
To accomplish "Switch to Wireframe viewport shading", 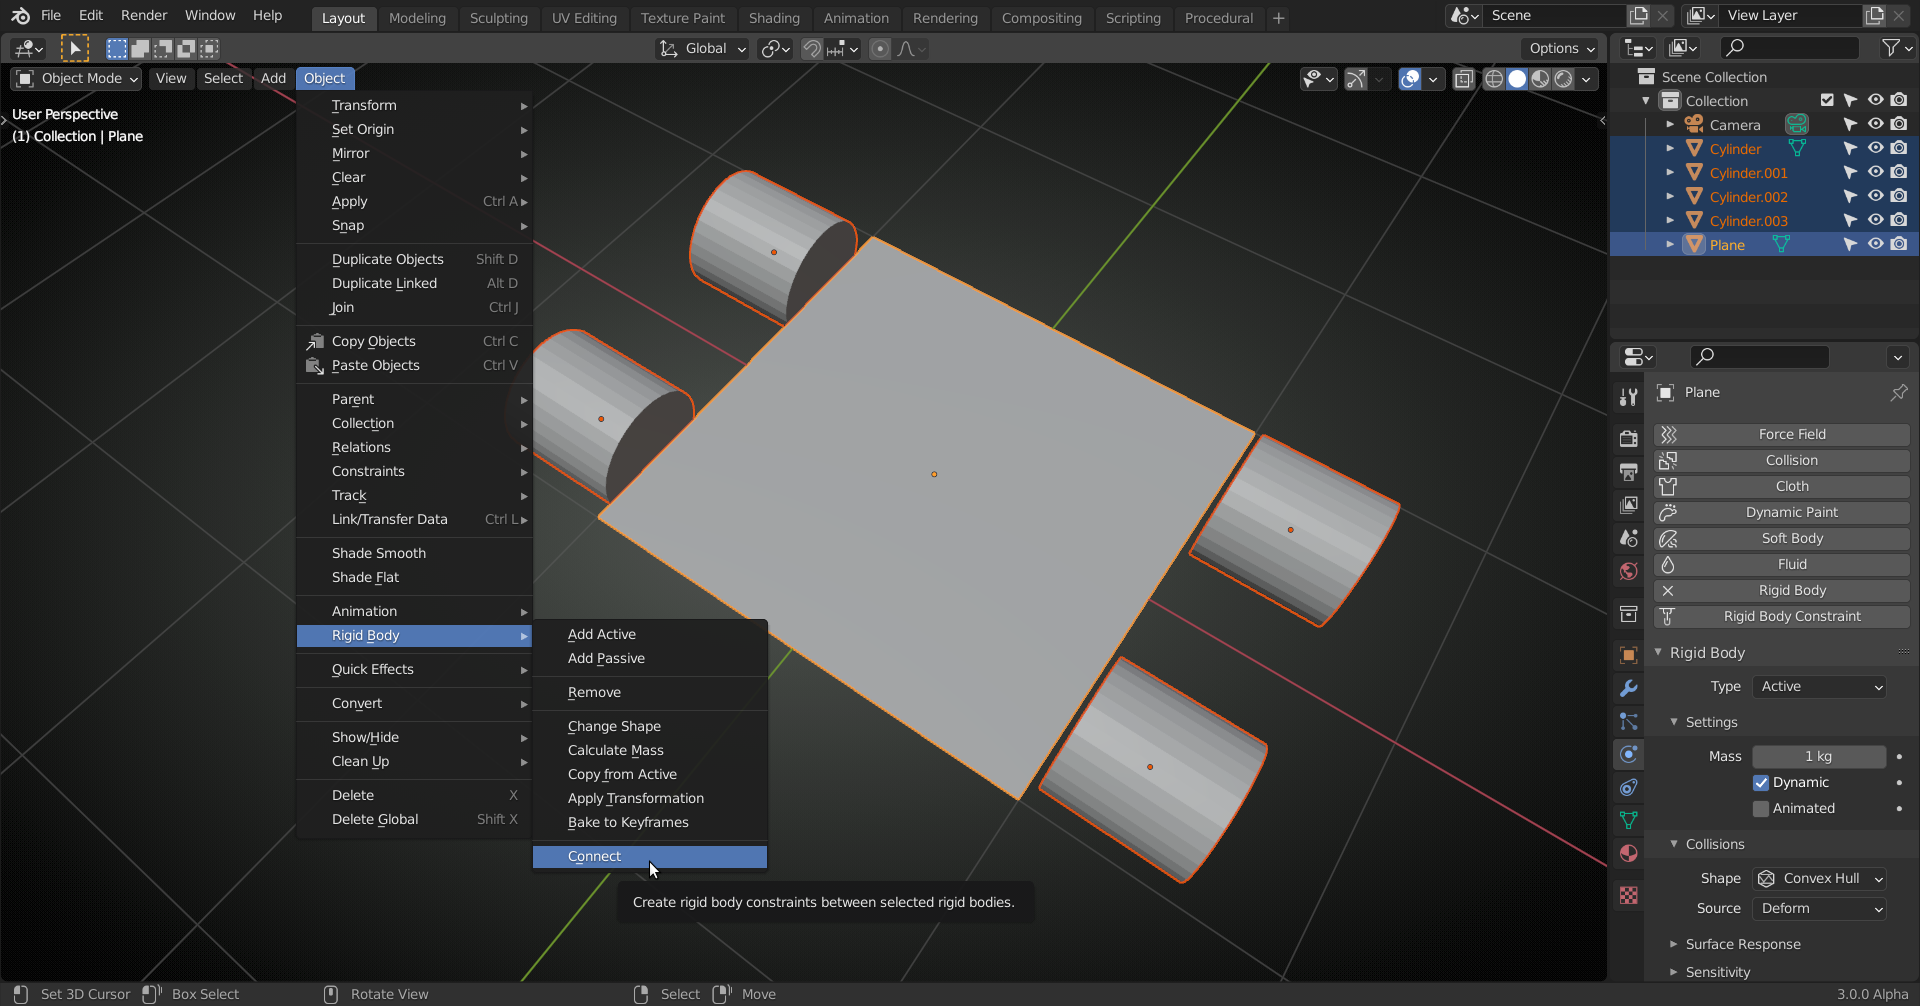I will point(1494,79).
